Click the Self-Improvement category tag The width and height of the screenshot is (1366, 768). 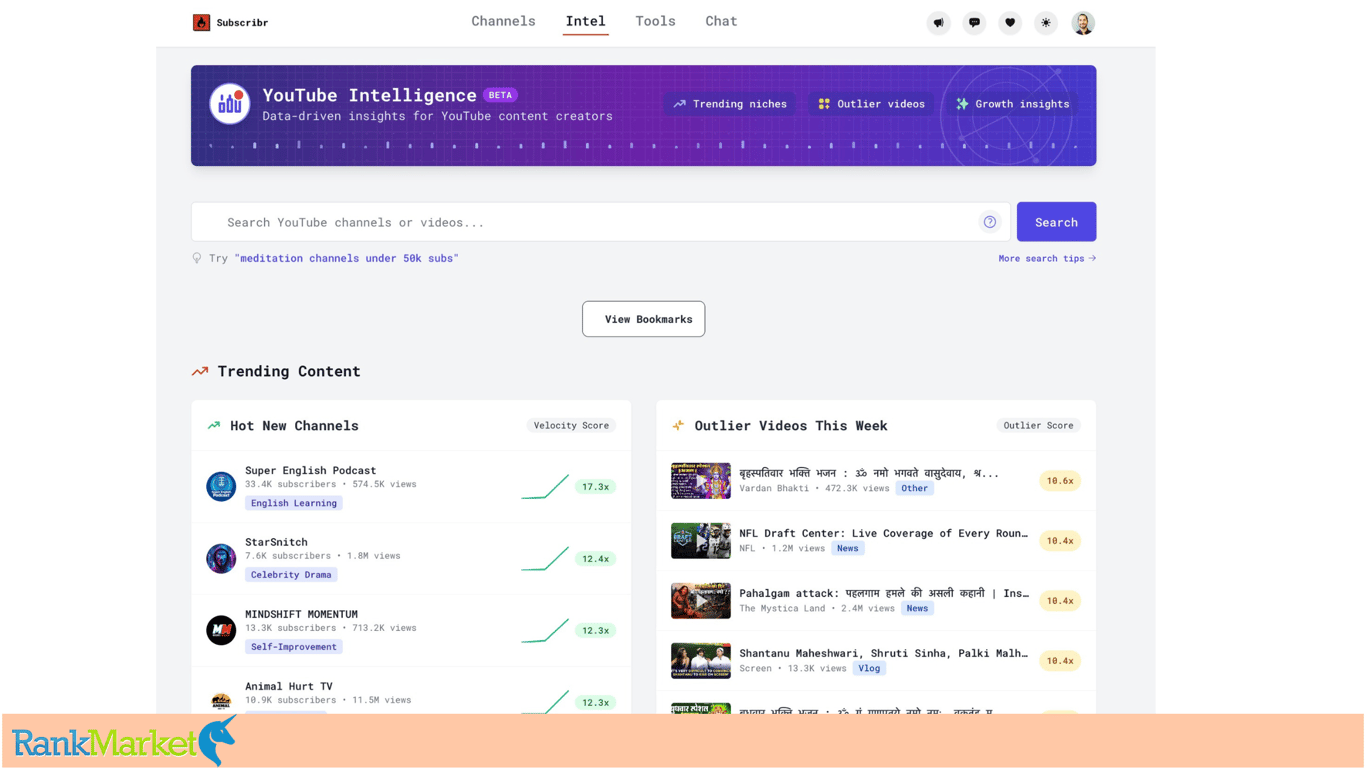point(294,647)
